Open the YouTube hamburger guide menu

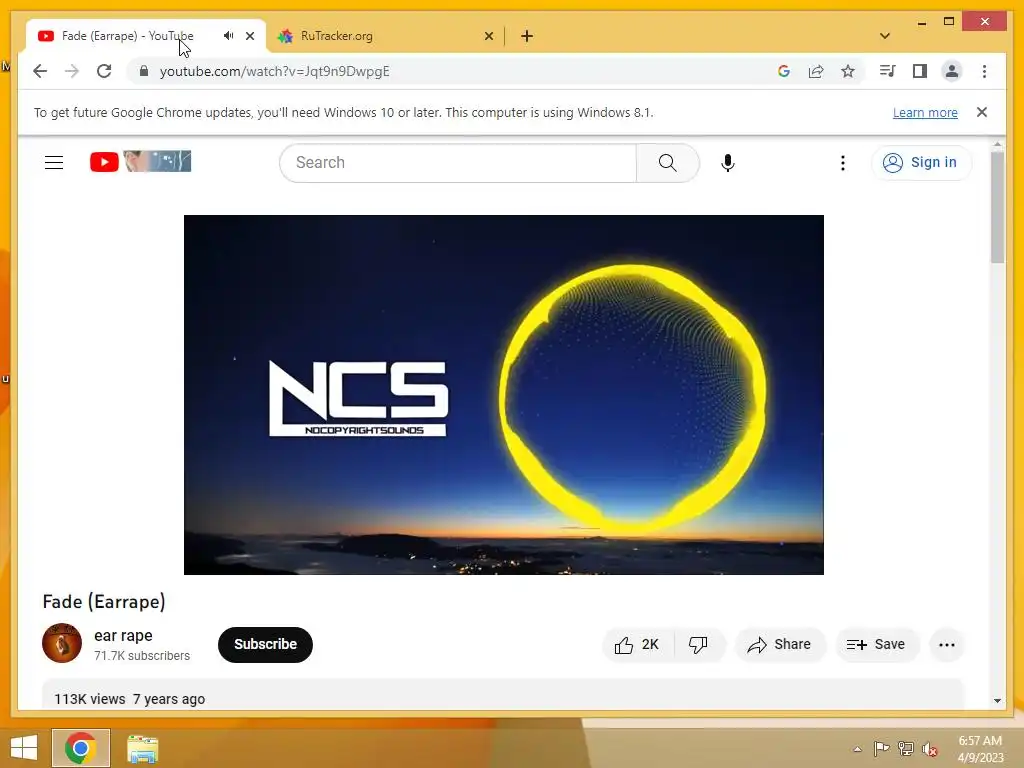tap(54, 162)
